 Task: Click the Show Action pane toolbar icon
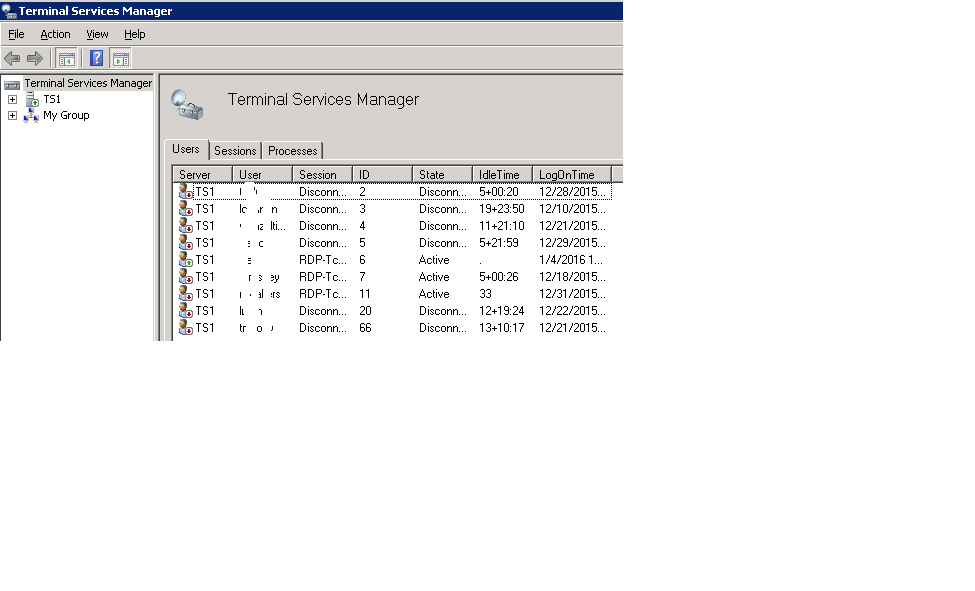click(120, 58)
